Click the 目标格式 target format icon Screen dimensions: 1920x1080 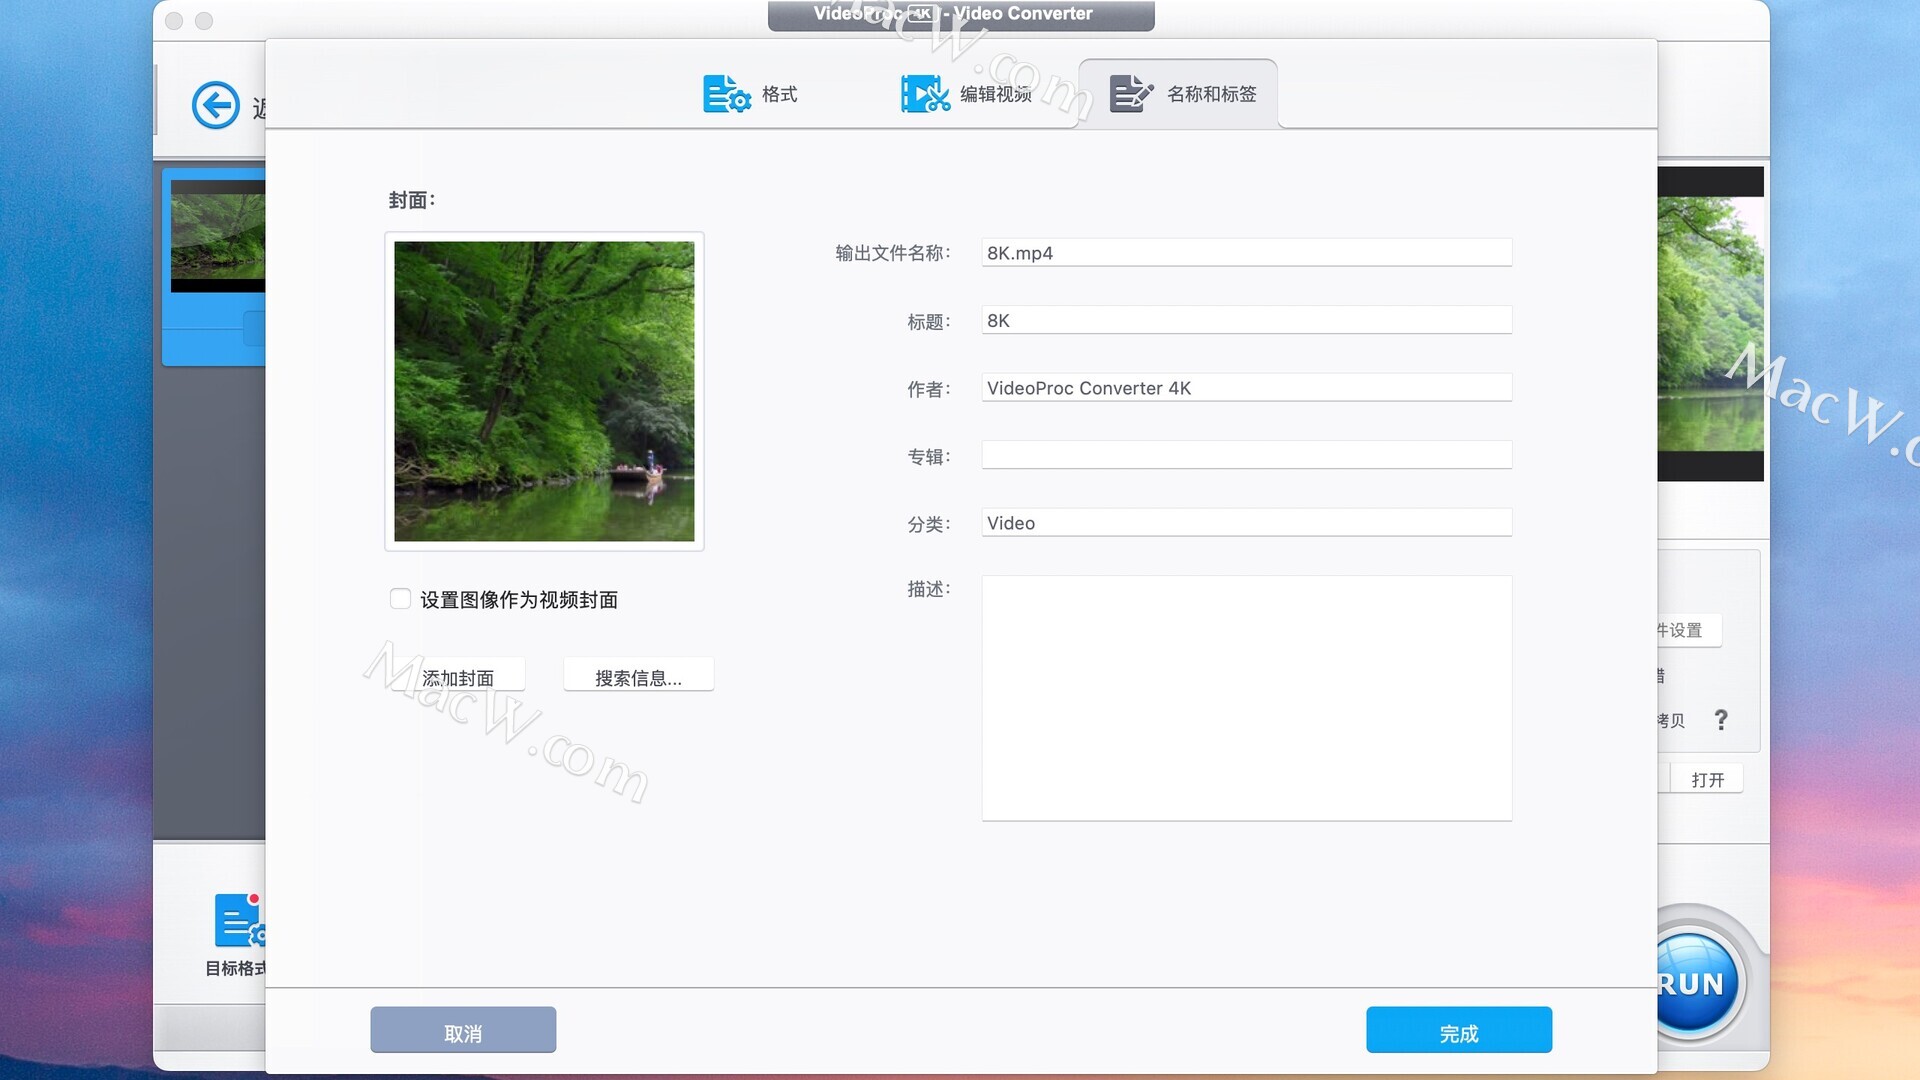pyautogui.click(x=240, y=920)
